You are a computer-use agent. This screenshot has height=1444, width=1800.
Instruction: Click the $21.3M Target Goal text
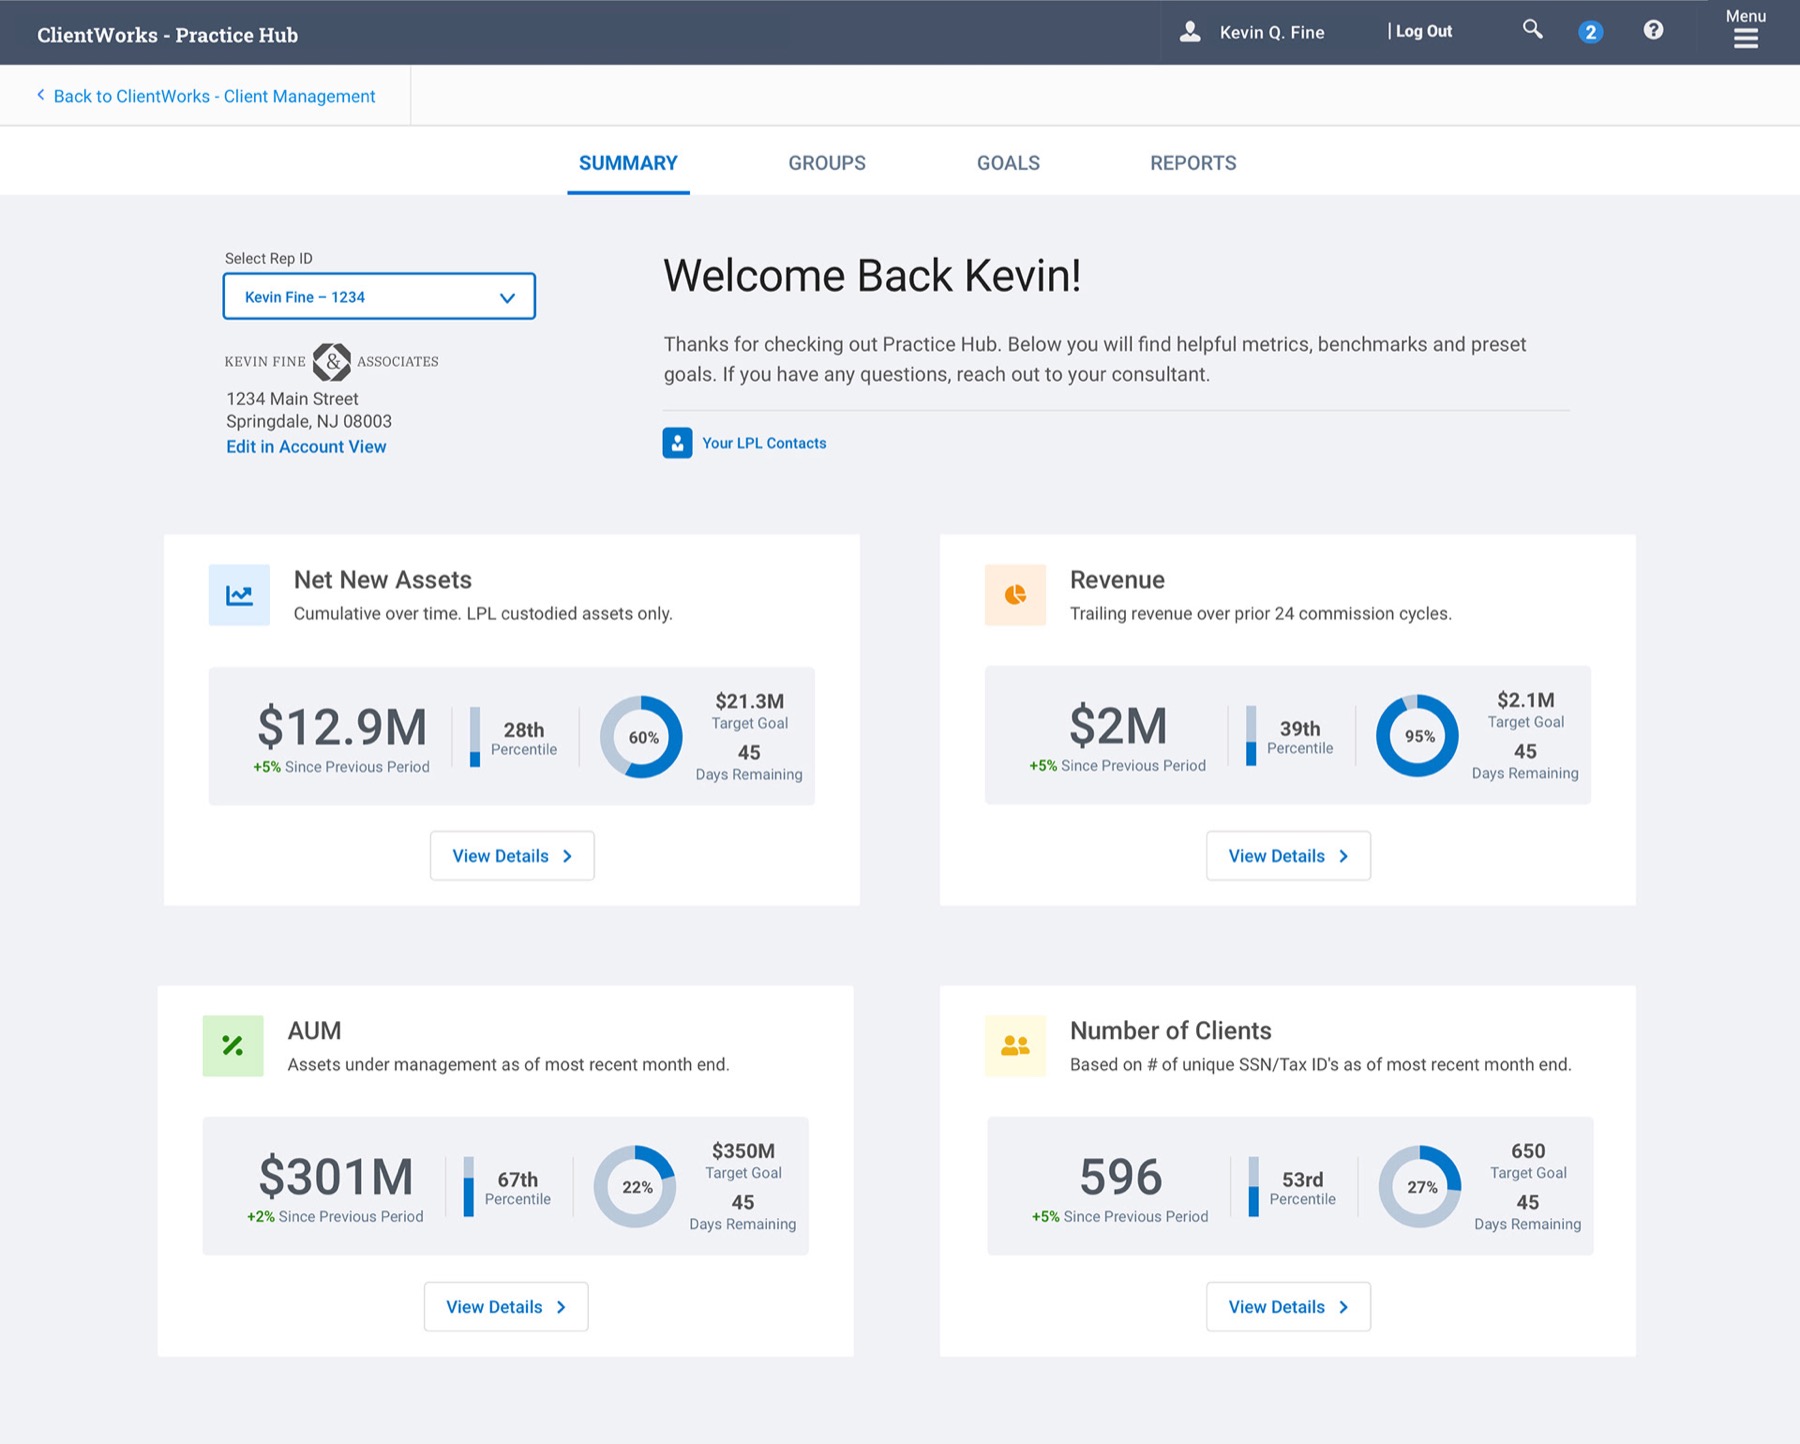click(750, 711)
